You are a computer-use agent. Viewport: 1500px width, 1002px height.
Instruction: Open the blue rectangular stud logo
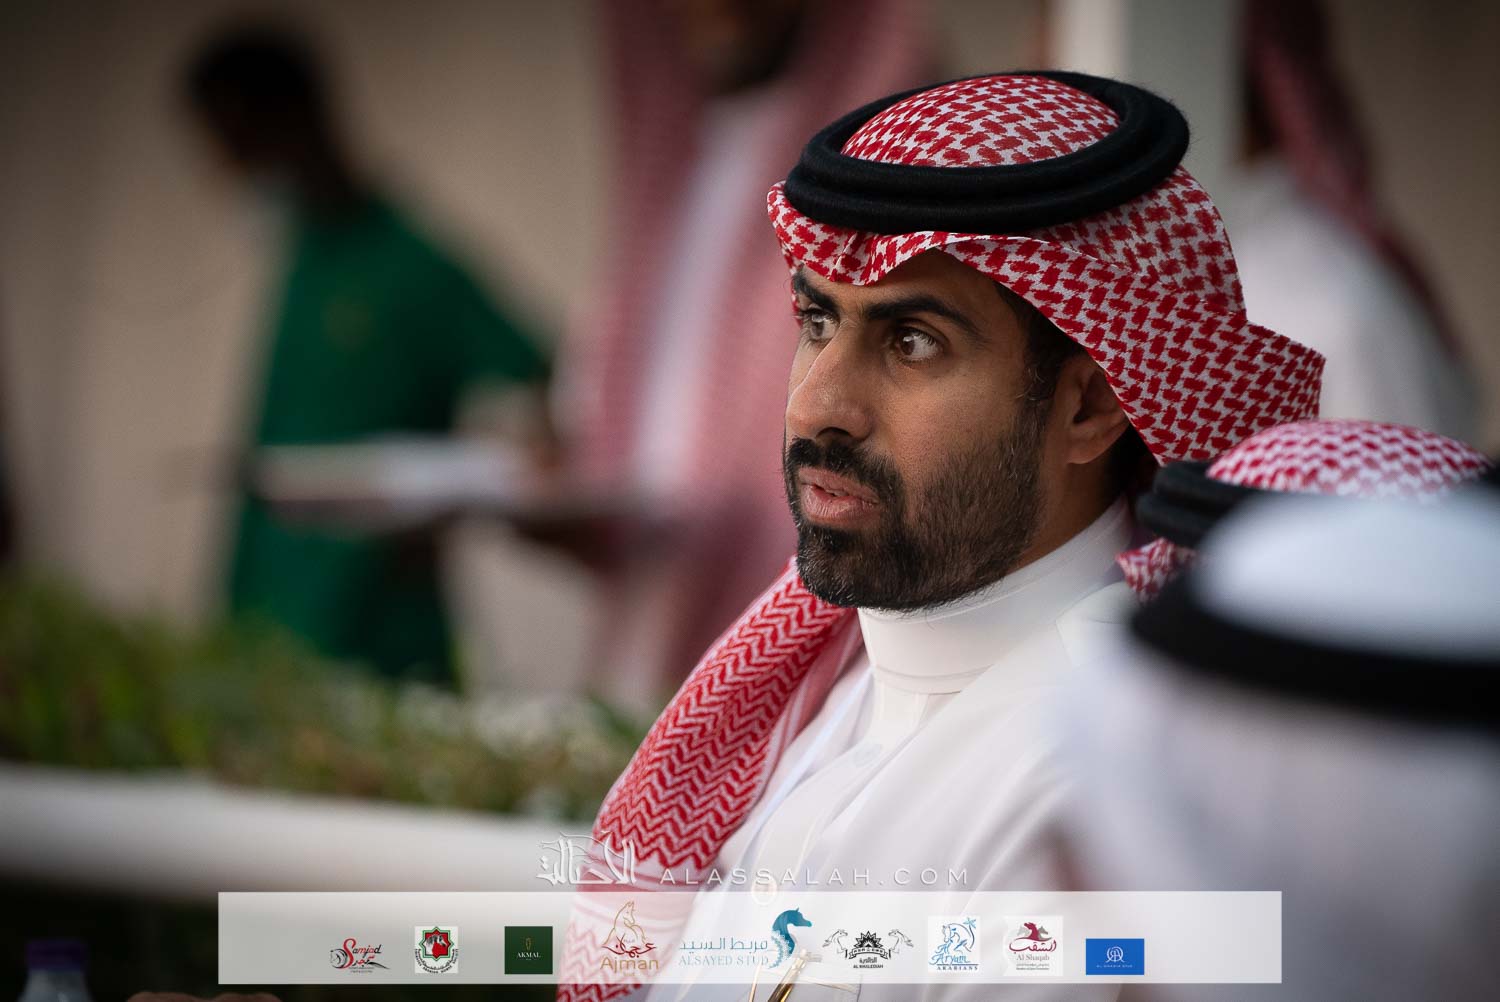click(x=1115, y=956)
